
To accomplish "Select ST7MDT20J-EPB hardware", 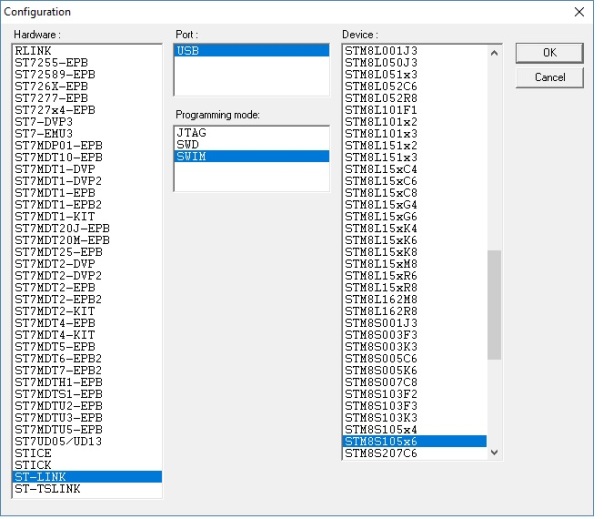I will (x=87, y=228).
